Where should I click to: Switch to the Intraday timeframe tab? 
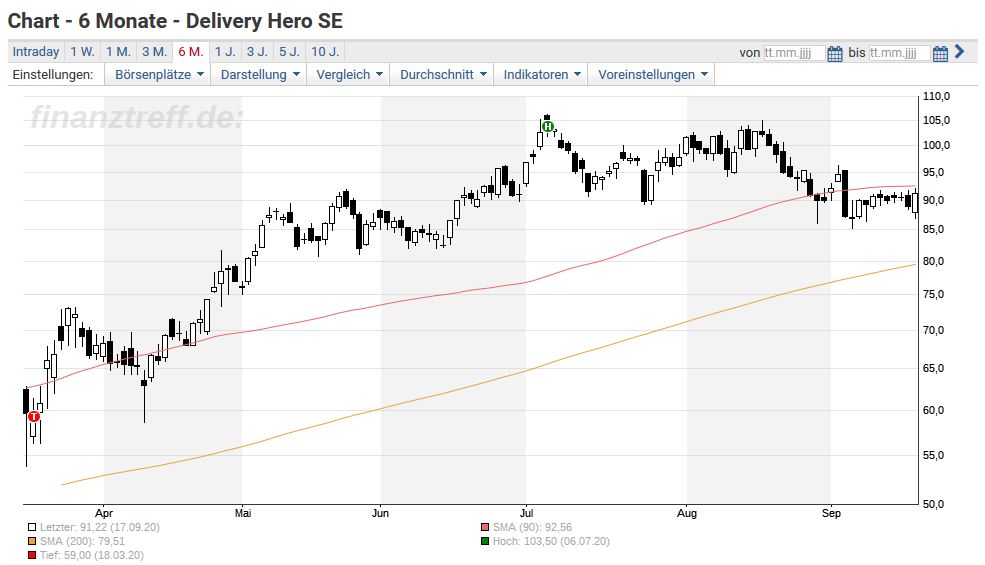[36, 52]
